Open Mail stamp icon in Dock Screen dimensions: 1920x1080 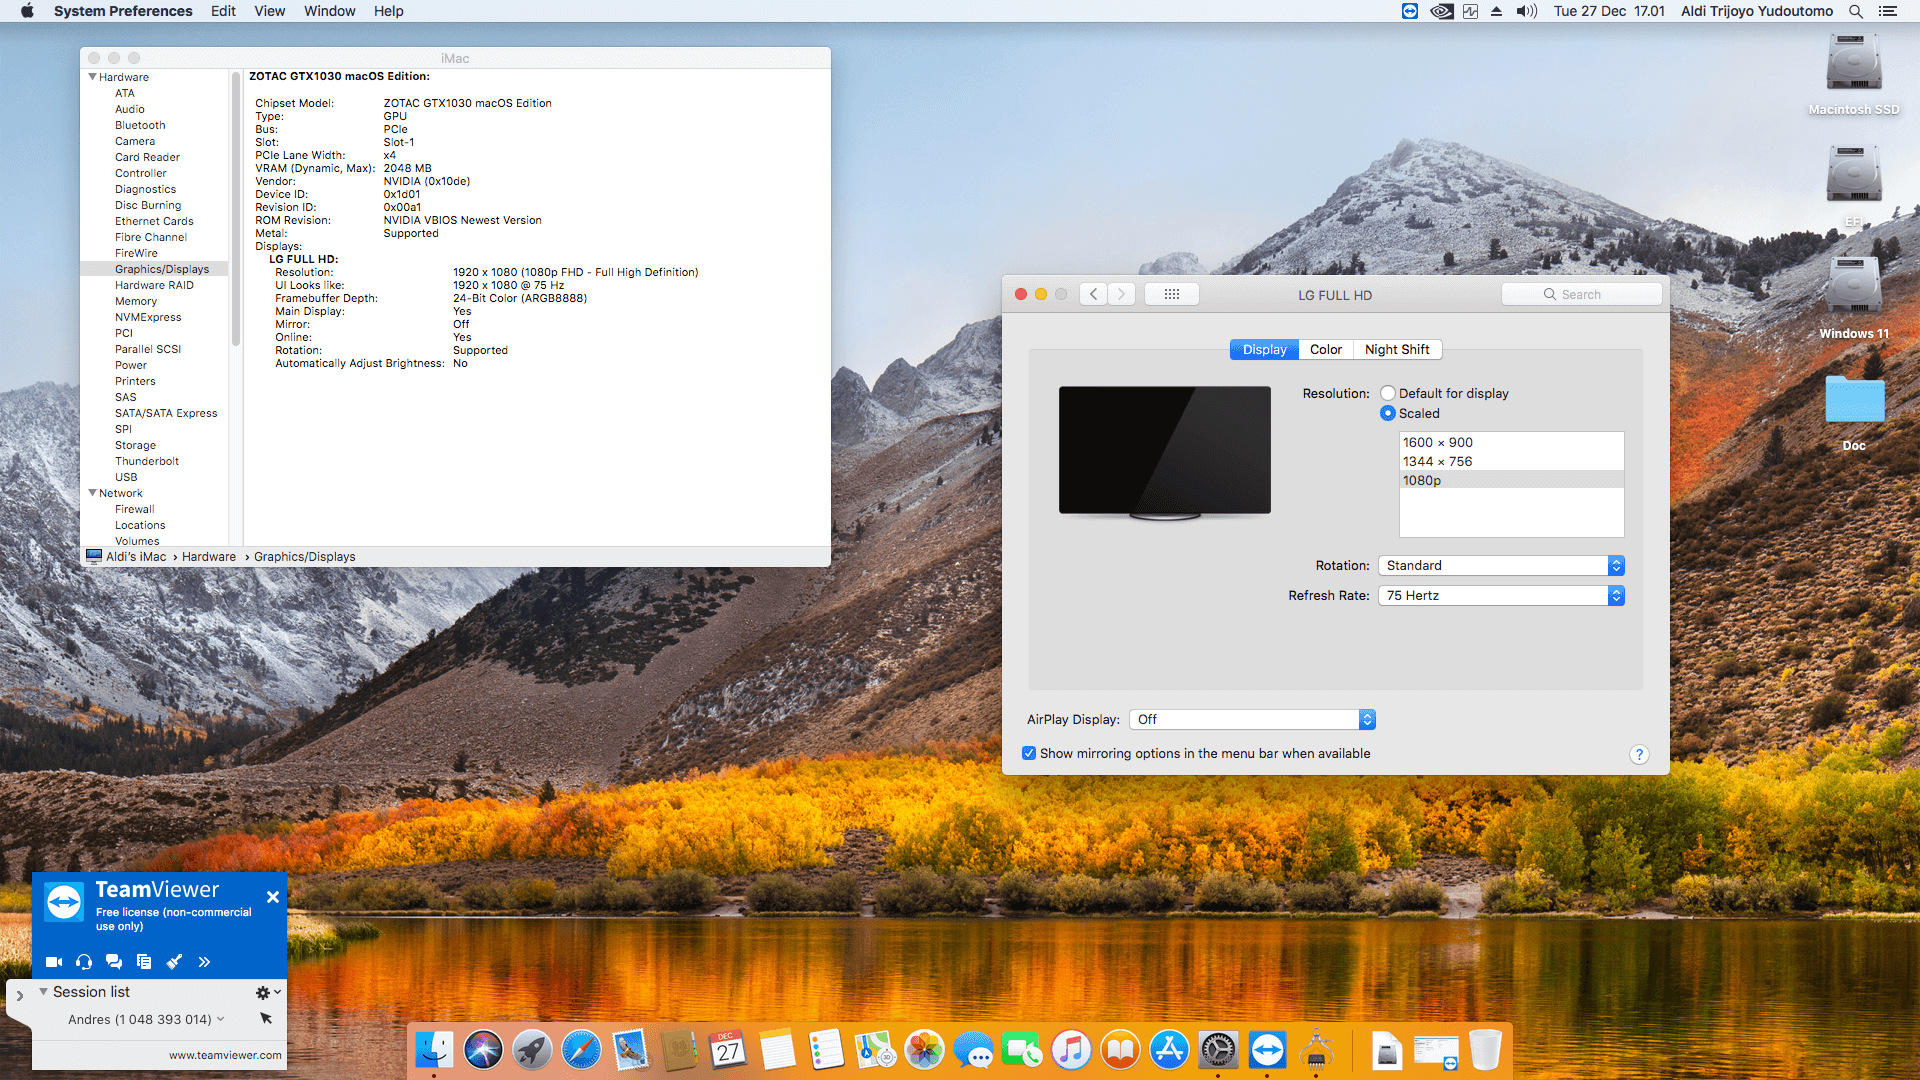pyautogui.click(x=630, y=1050)
